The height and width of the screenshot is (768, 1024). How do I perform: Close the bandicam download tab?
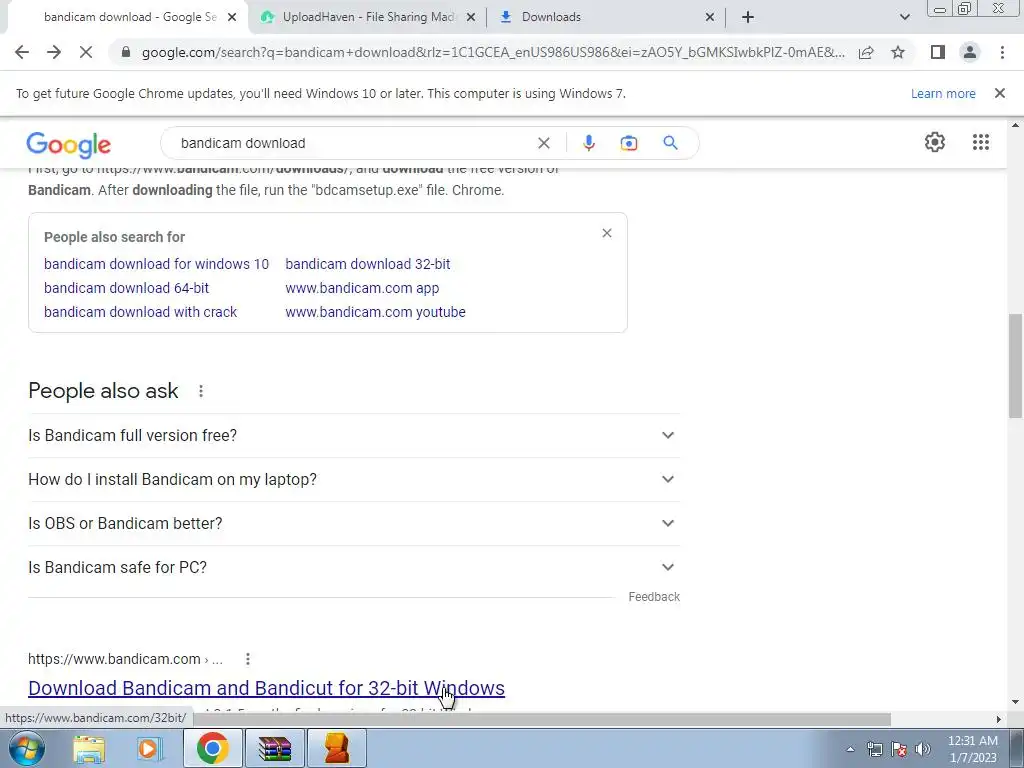click(x=232, y=17)
